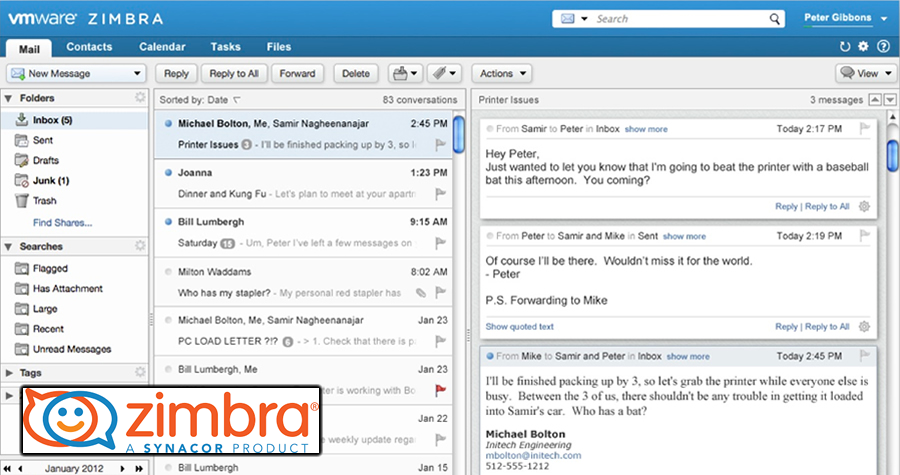Change sort order via Sorted by Date

pos(199,100)
